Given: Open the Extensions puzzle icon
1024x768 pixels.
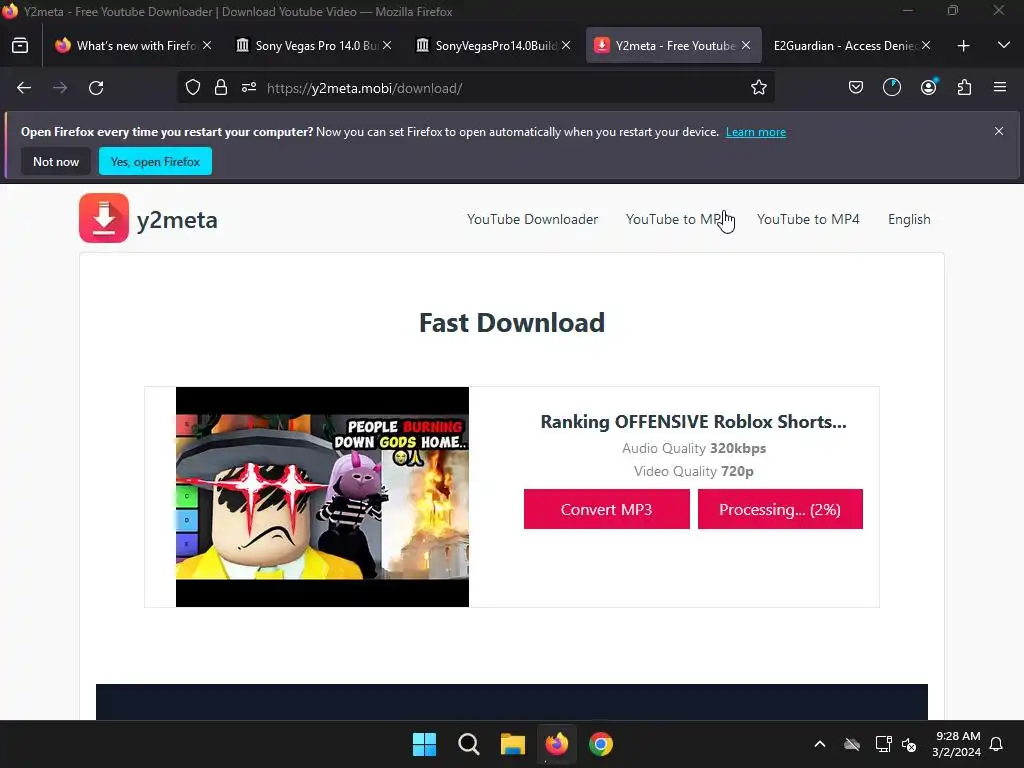Looking at the screenshot, I should pos(964,88).
